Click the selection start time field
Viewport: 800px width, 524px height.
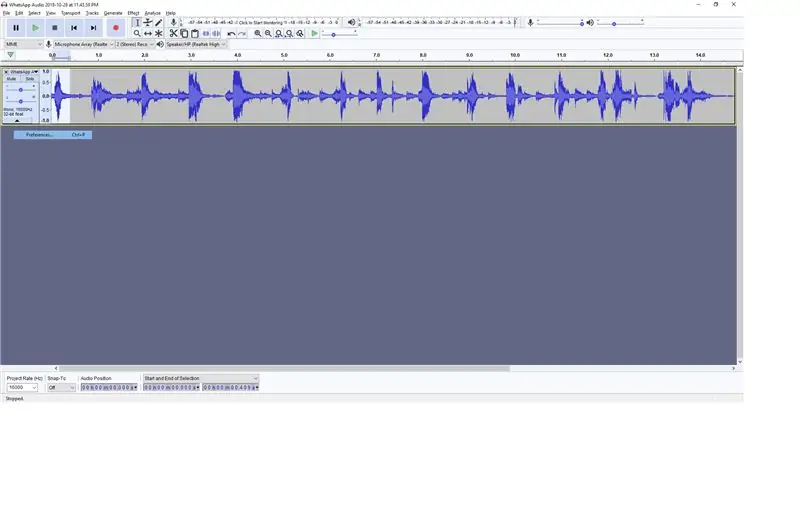[x=171, y=388]
